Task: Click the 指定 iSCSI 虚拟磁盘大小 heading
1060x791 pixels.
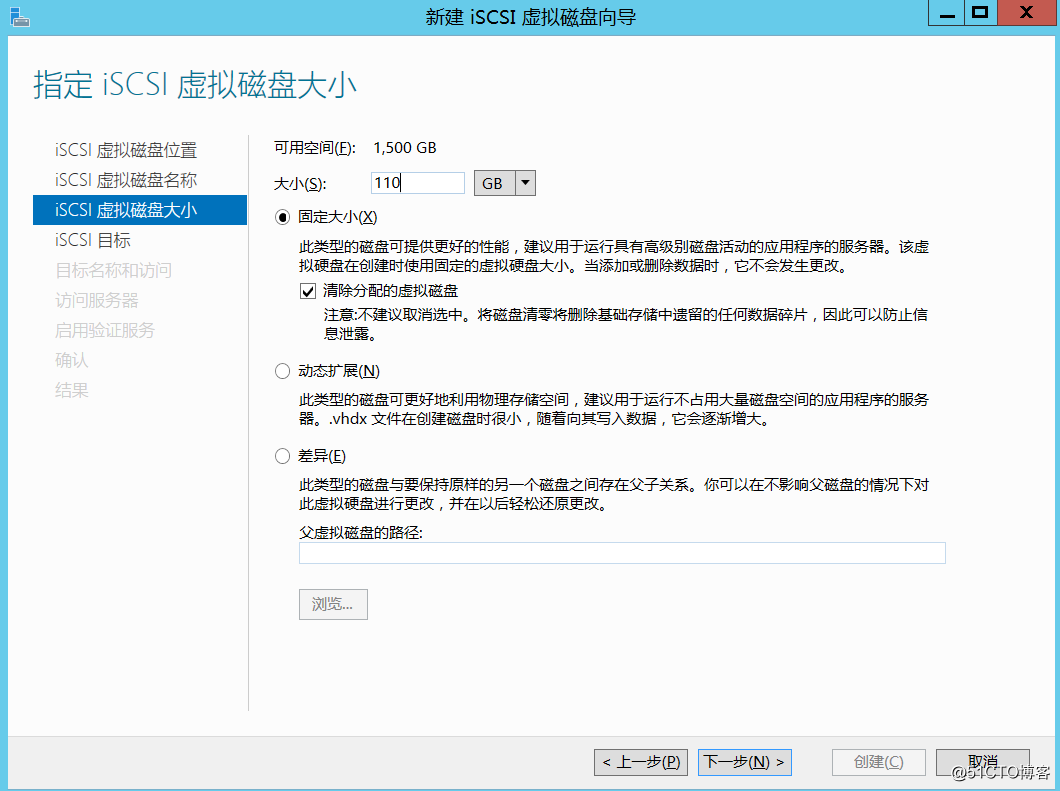Action: tap(195, 85)
